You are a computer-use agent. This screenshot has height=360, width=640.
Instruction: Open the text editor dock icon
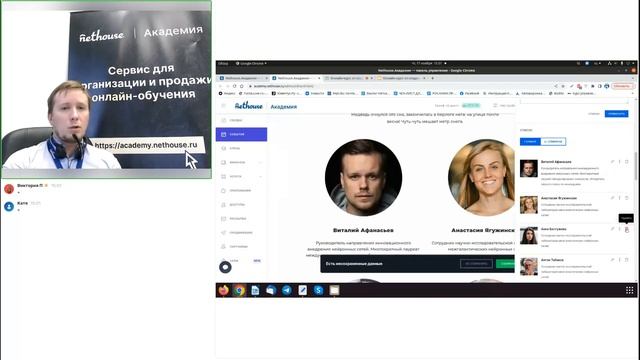click(x=302, y=290)
